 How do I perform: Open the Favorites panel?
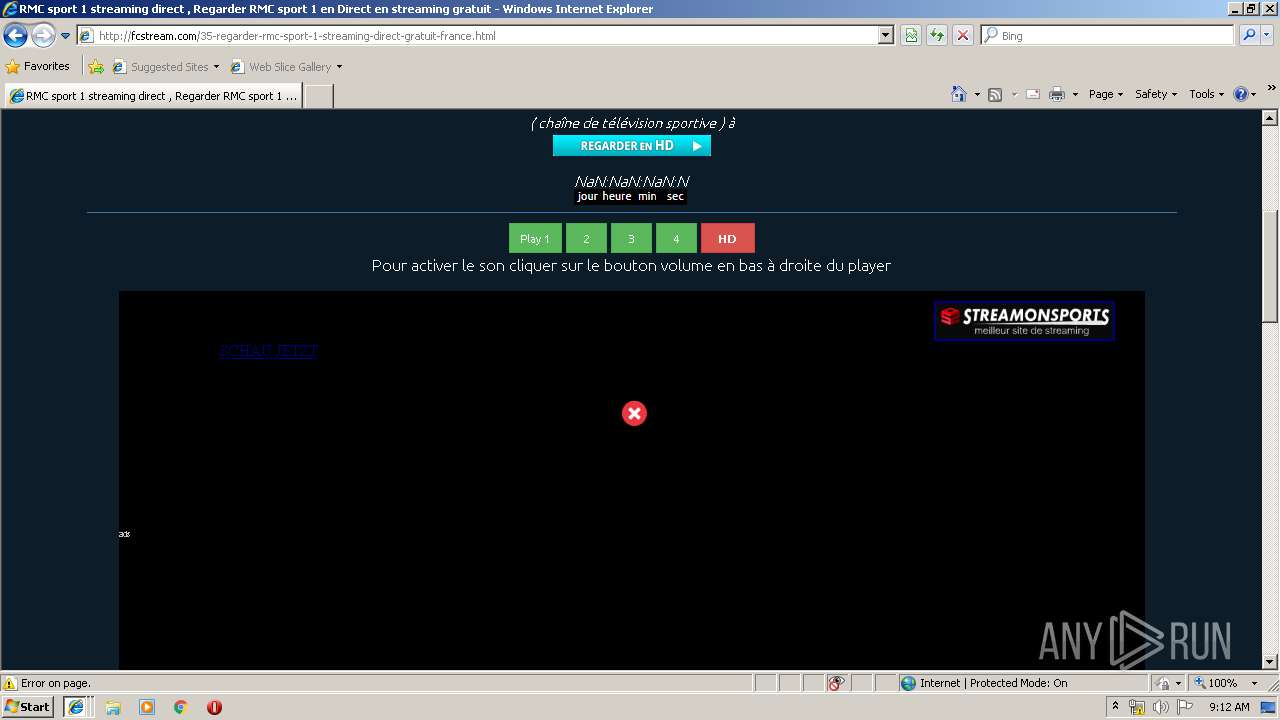pos(38,67)
